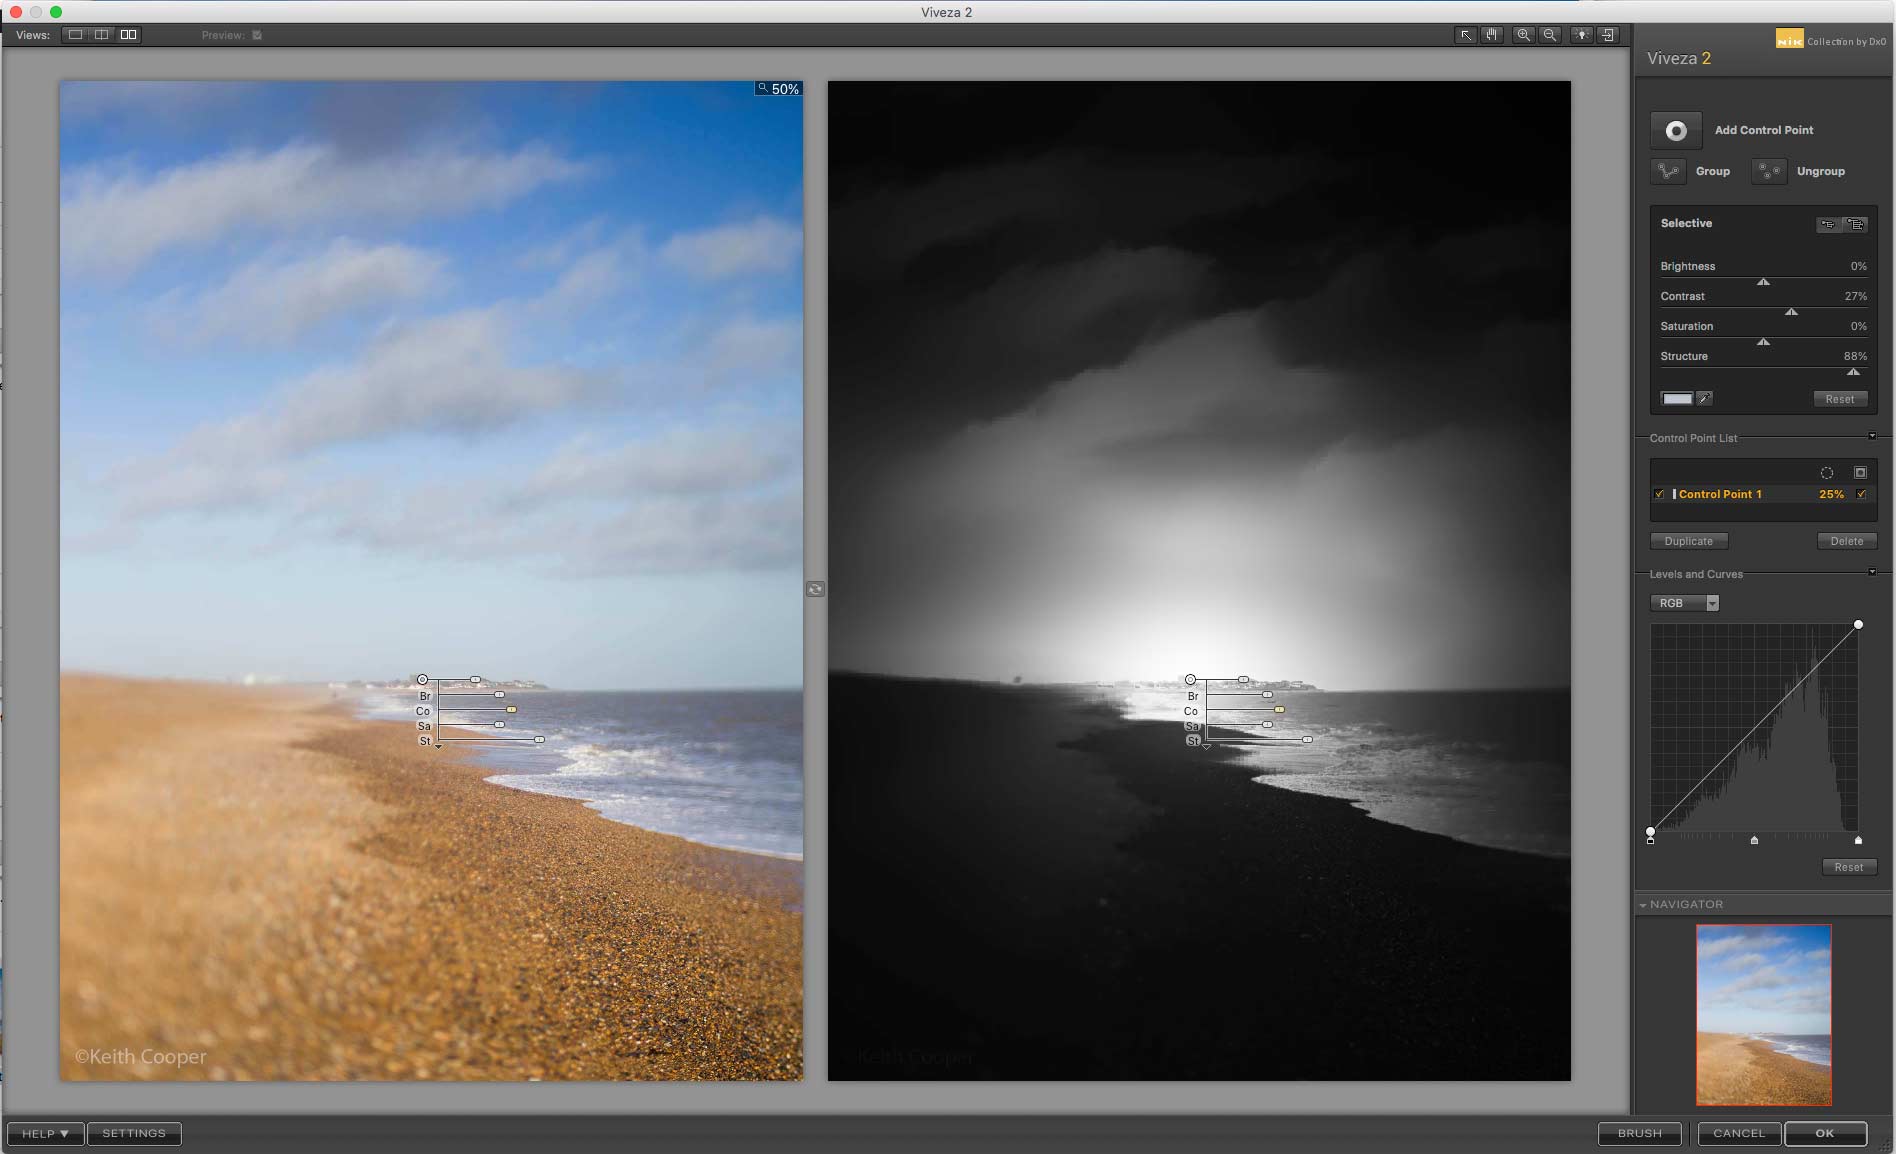Screen dimensions: 1896x1154
Task: Duplicate the selected control point
Action: (x=1688, y=541)
